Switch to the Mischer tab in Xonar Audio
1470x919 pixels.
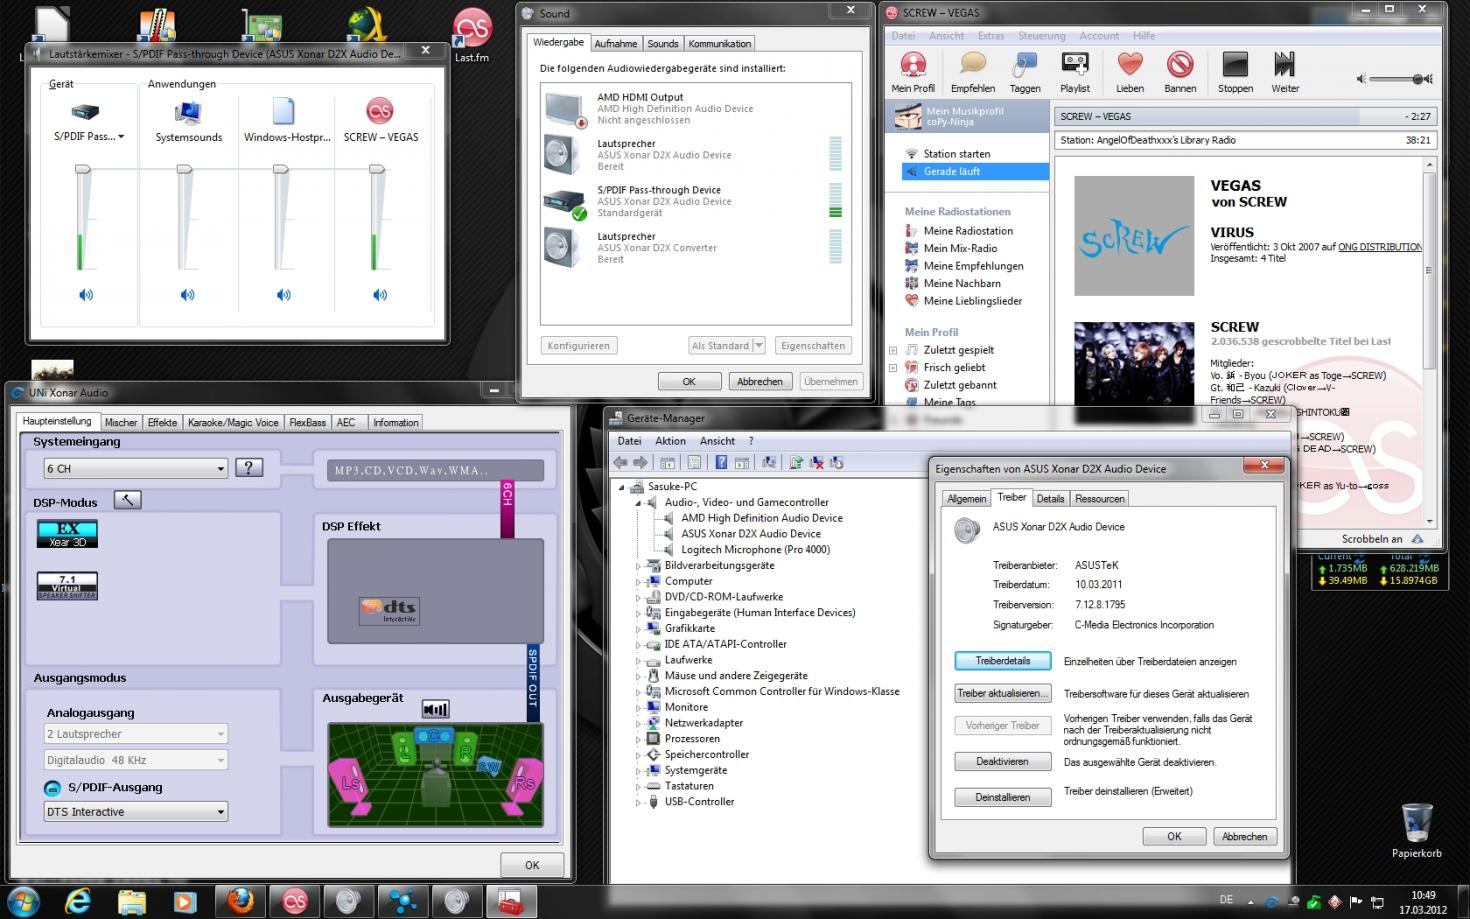121,422
